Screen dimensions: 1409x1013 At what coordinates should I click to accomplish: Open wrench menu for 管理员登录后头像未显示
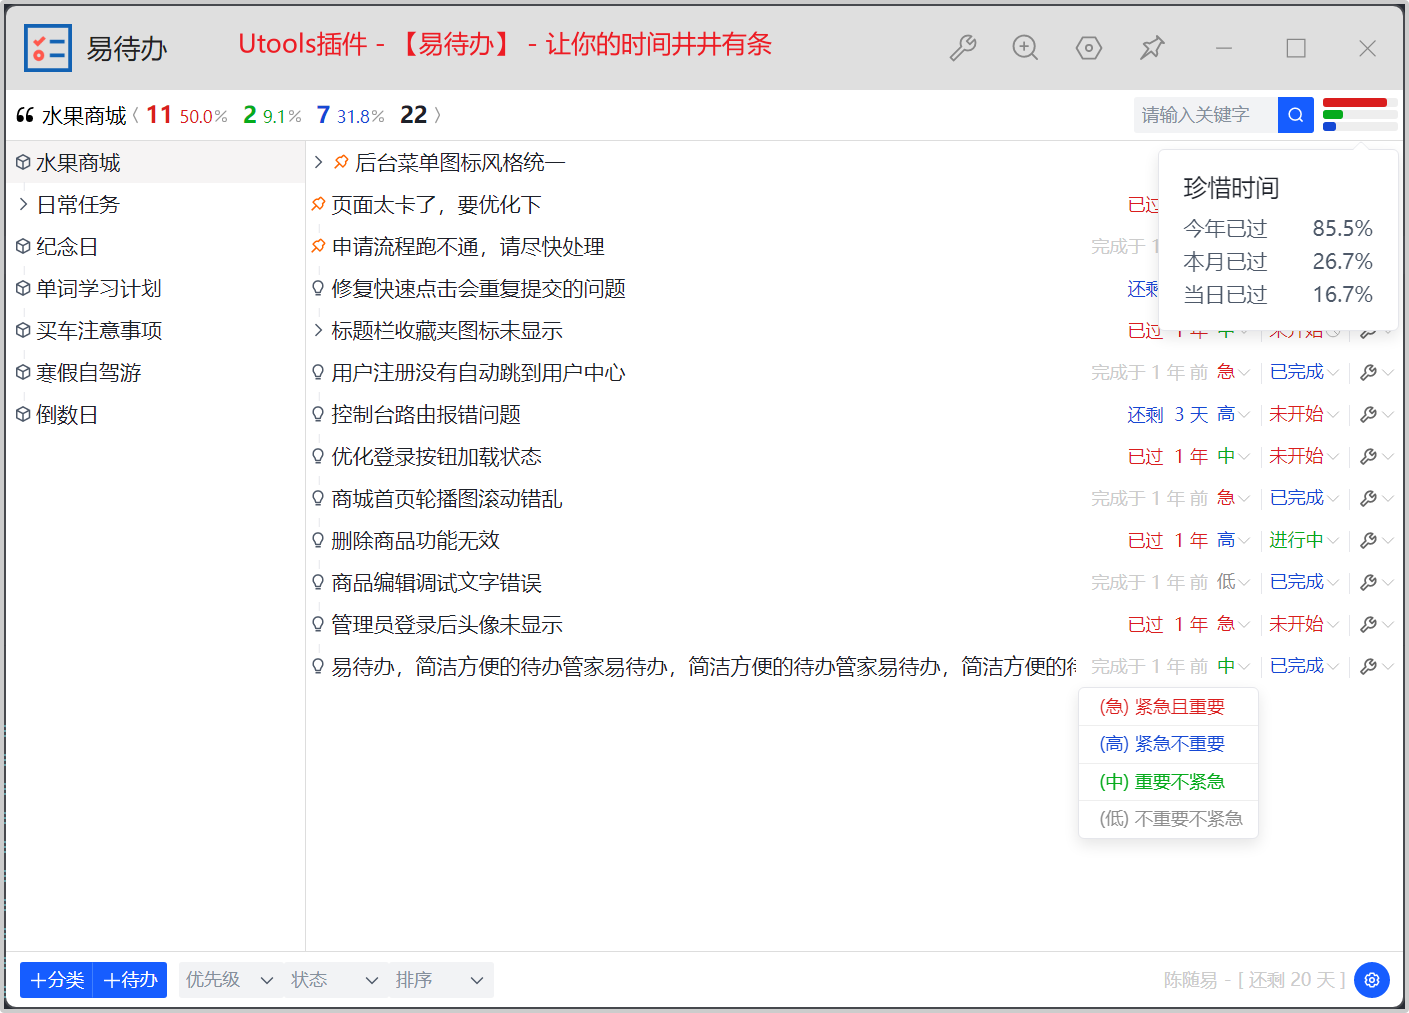pos(1377,624)
